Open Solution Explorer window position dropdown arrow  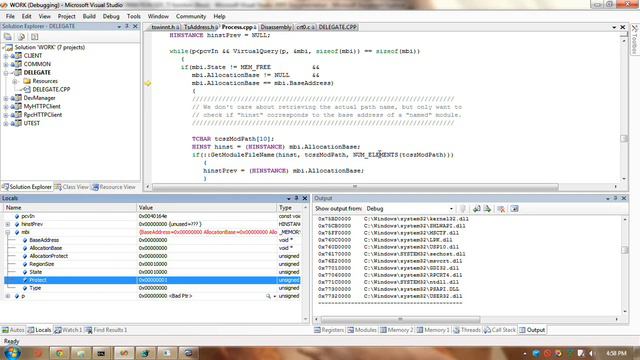[x=119, y=26]
